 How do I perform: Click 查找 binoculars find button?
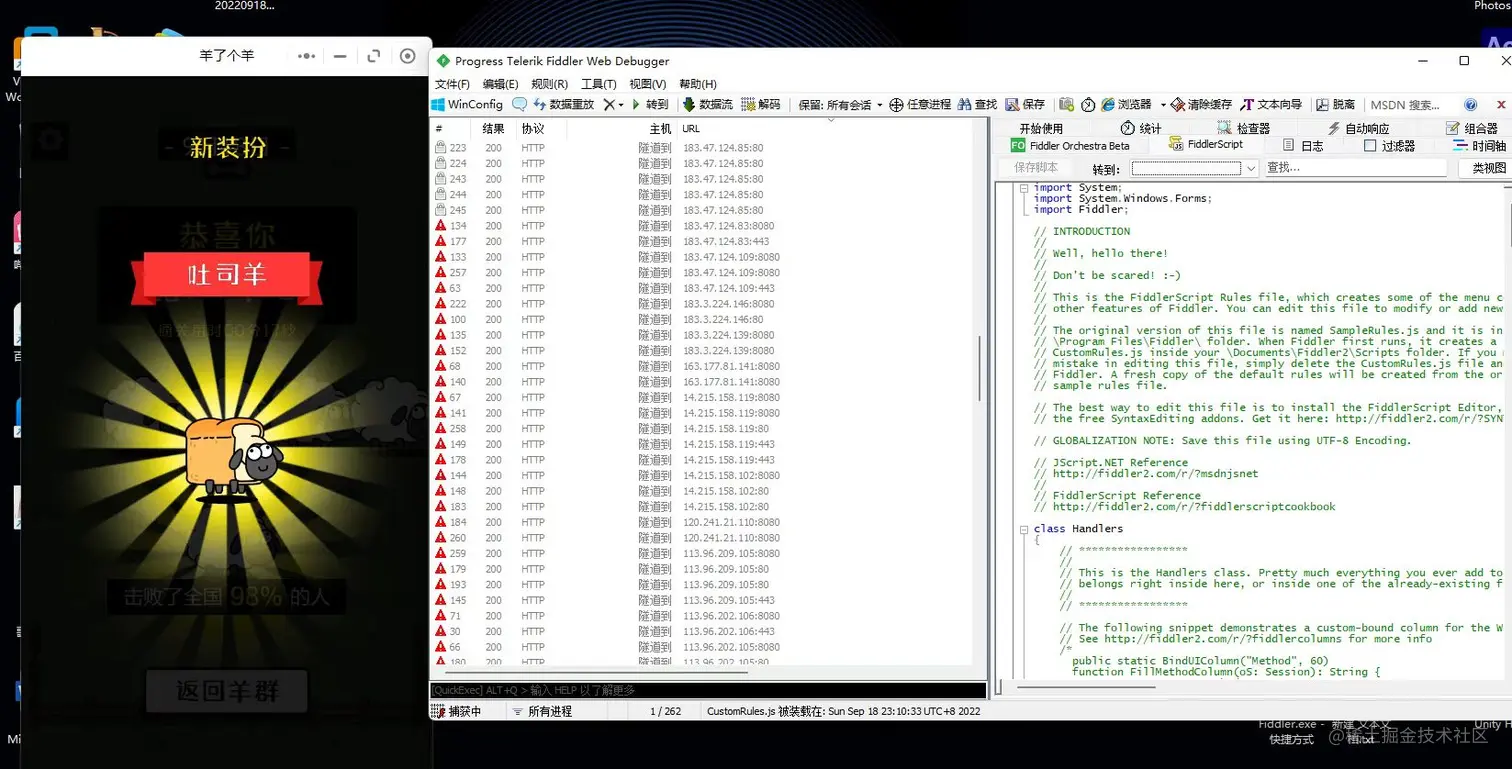pyautogui.click(x=978, y=104)
